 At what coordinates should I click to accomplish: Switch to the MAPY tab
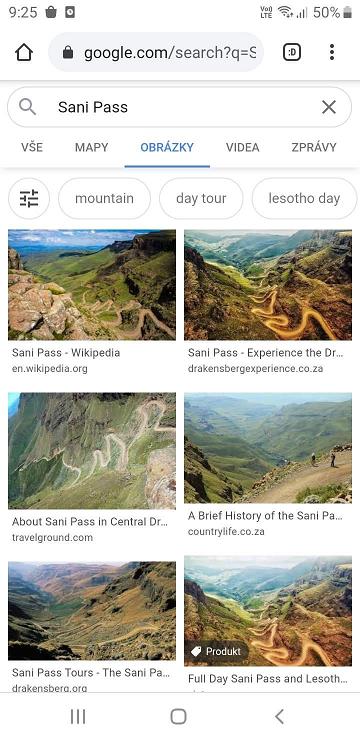(x=92, y=147)
